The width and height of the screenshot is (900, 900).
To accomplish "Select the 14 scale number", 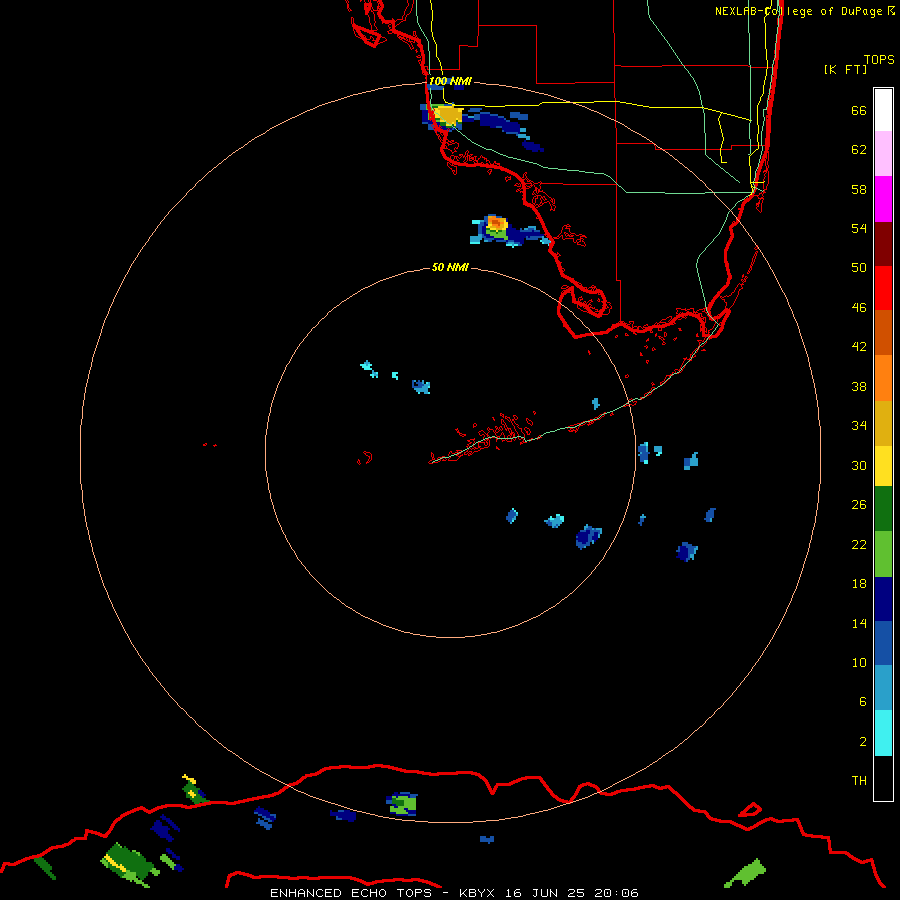I will pyautogui.click(x=859, y=623).
